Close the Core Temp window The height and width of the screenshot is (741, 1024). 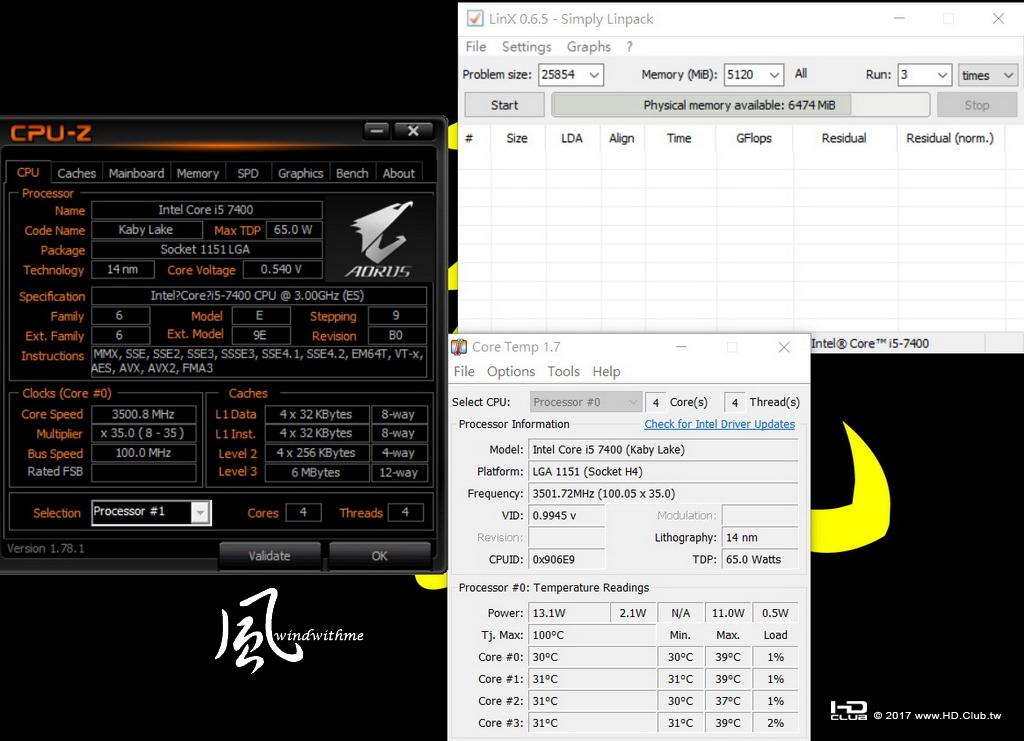pos(784,347)
